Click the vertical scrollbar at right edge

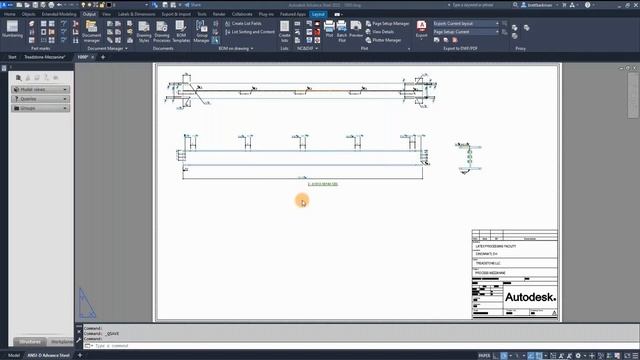pos(633,95)
